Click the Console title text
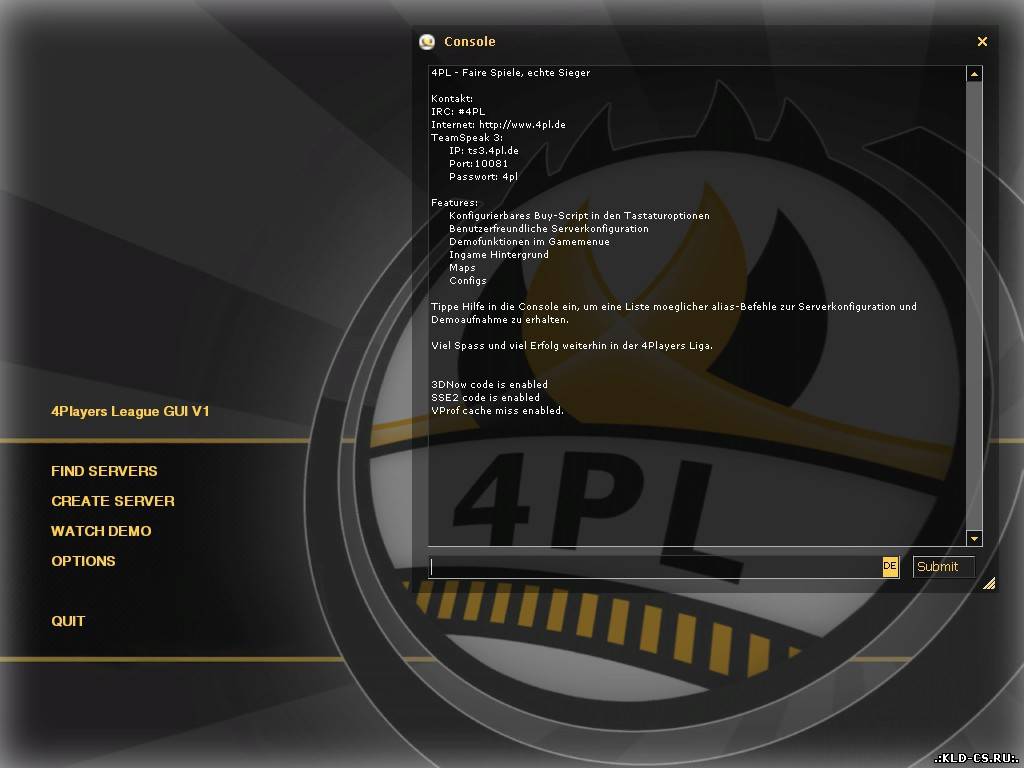The width and height of the screenshot is (1024, 768). point(470,41)
